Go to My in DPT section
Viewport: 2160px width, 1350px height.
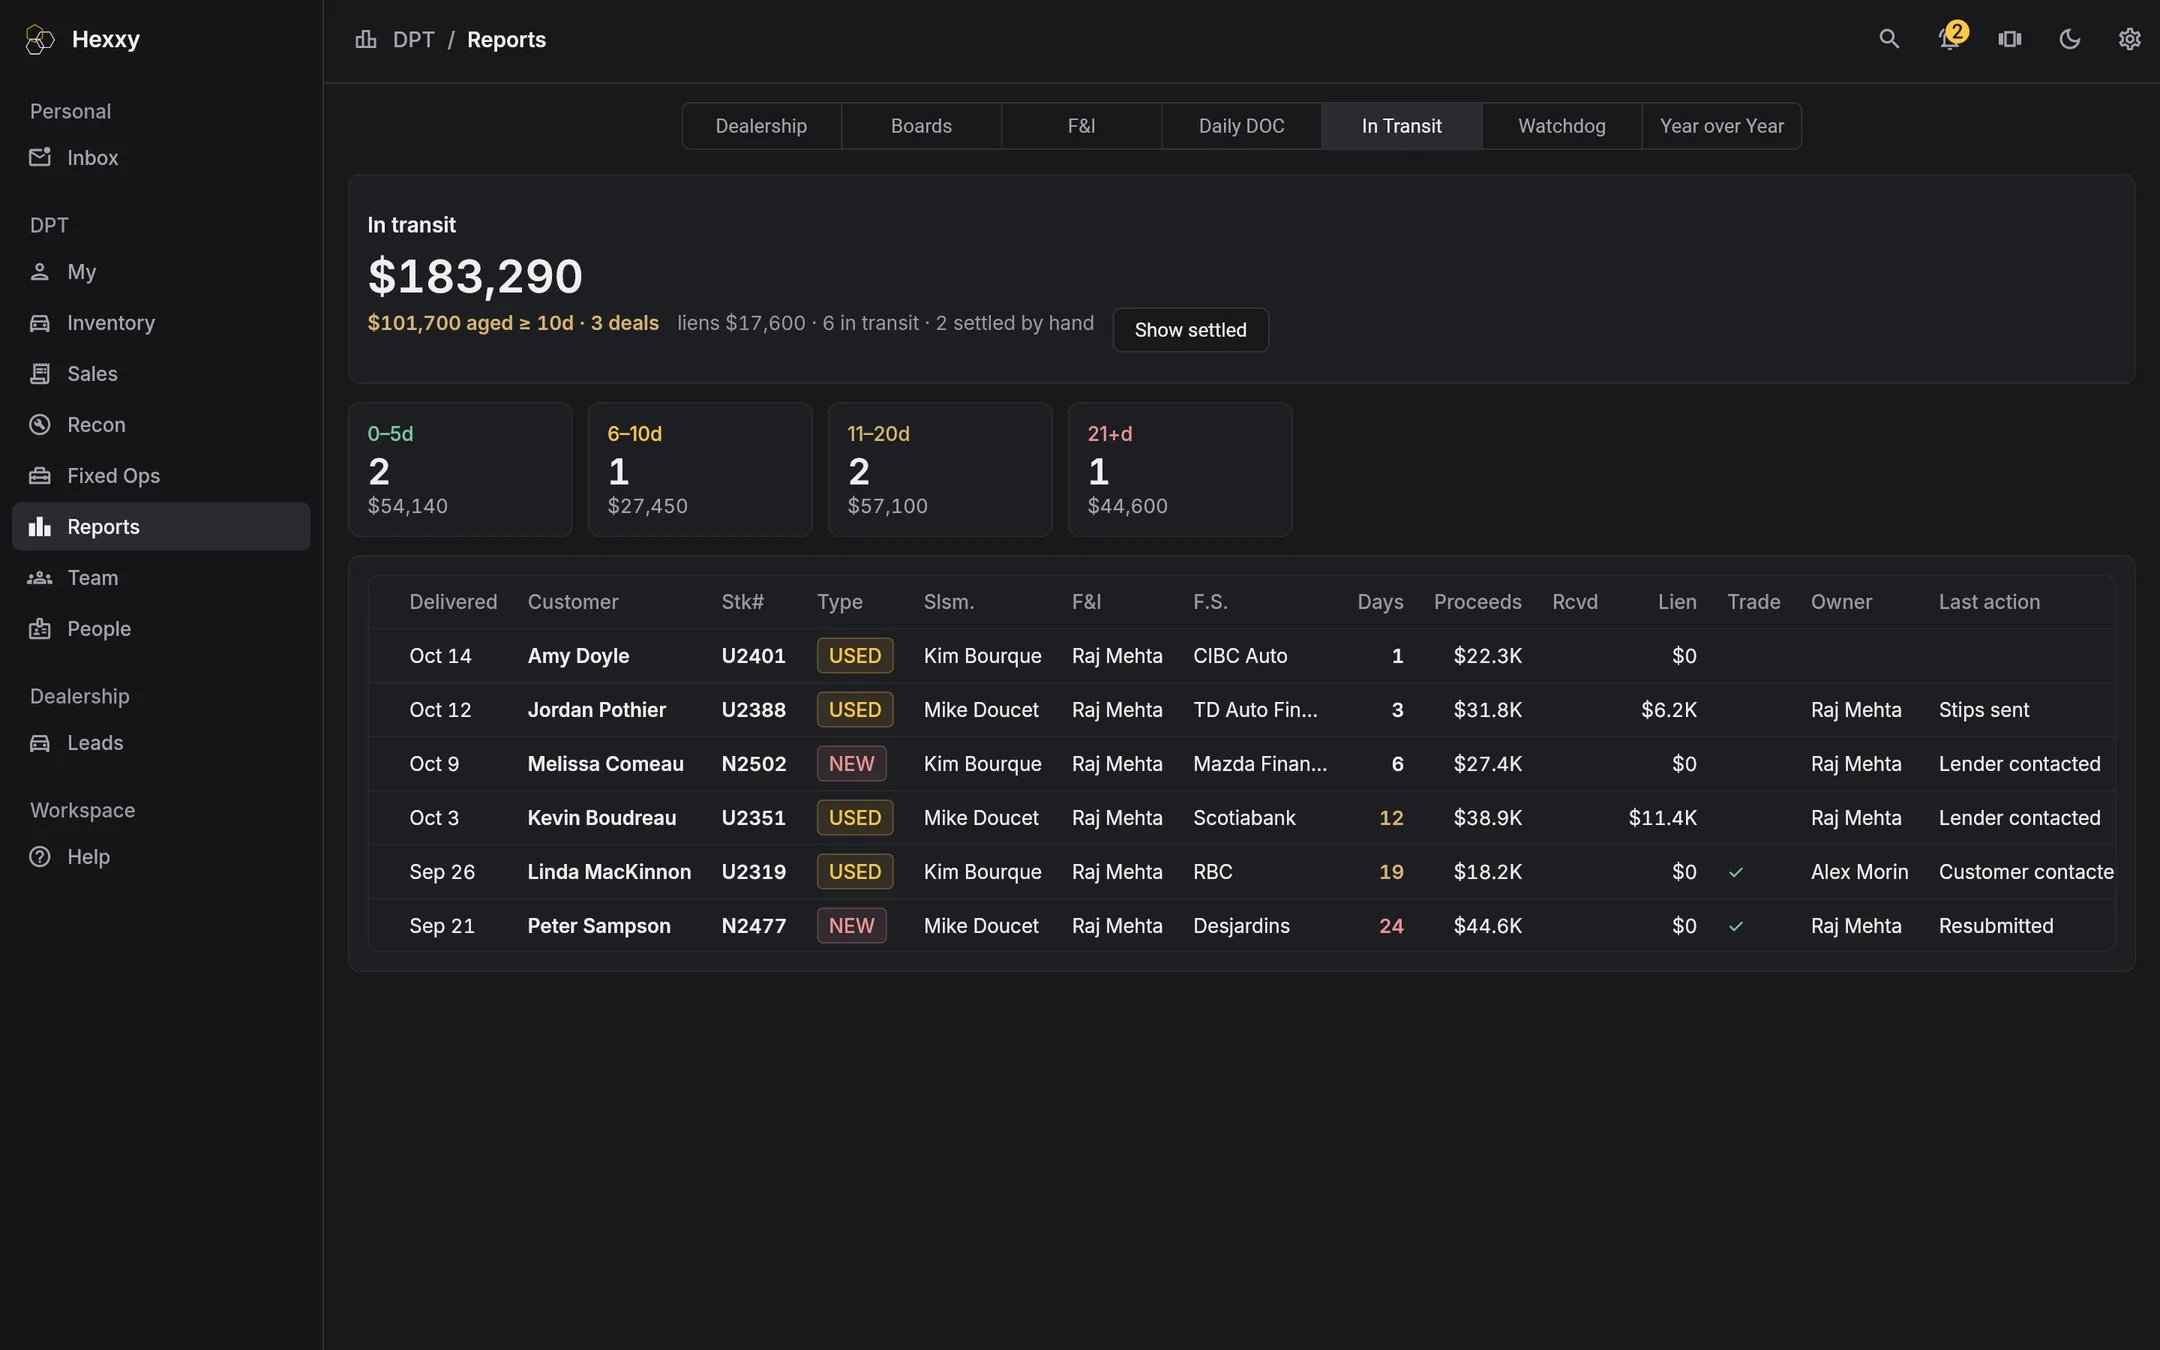[161, 272]
